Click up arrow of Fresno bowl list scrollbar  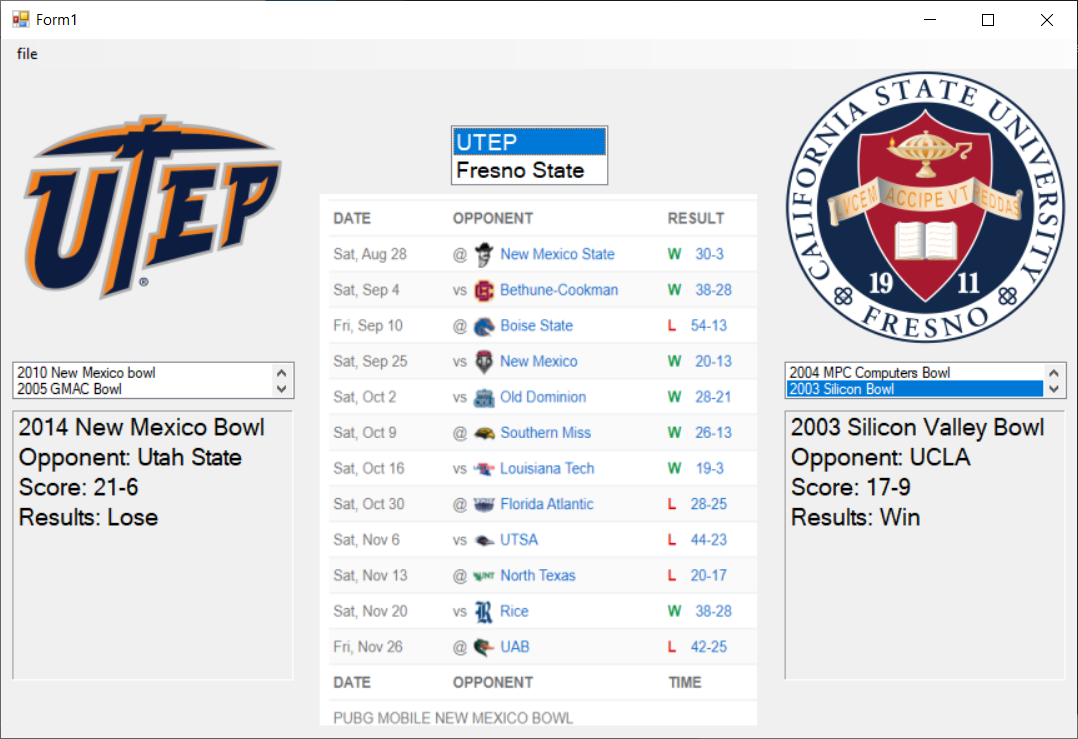coord(1054,373)
